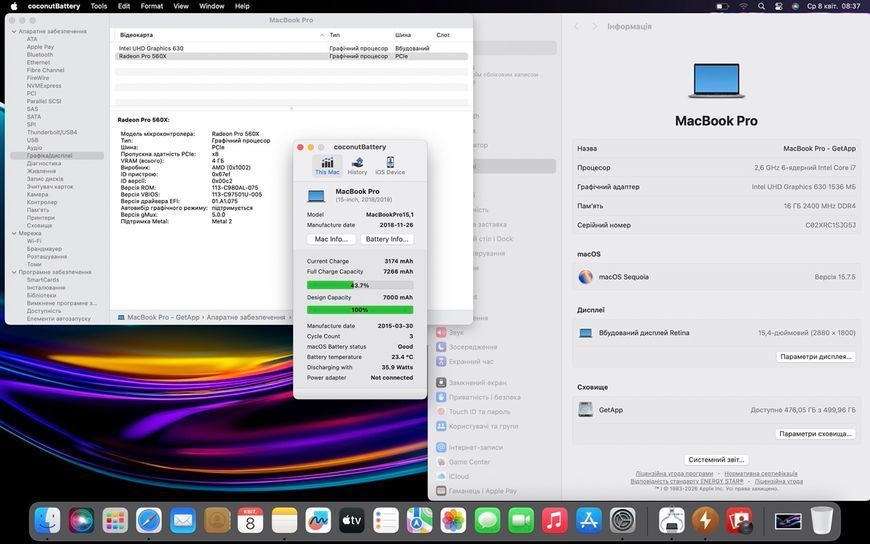Click Параметри дисплея... button
The image size is (870, 544).
(x=815, y=357)
